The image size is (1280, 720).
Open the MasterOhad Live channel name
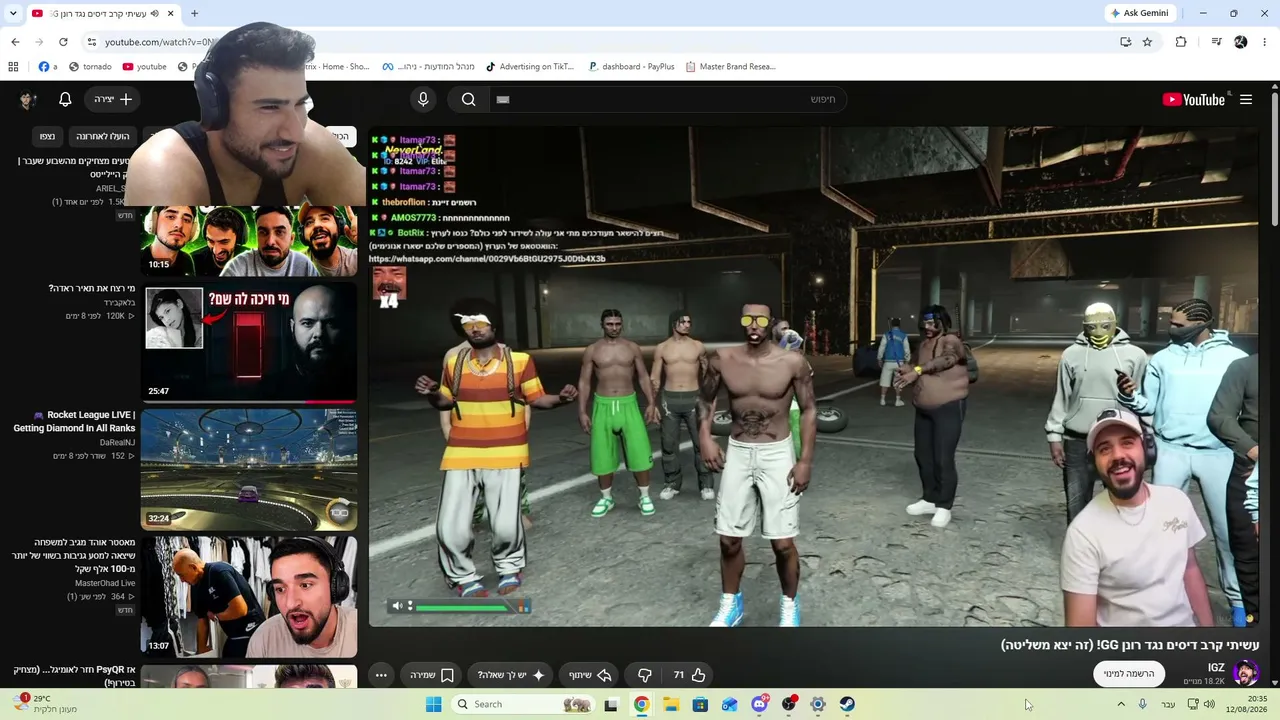click(105, 583)
